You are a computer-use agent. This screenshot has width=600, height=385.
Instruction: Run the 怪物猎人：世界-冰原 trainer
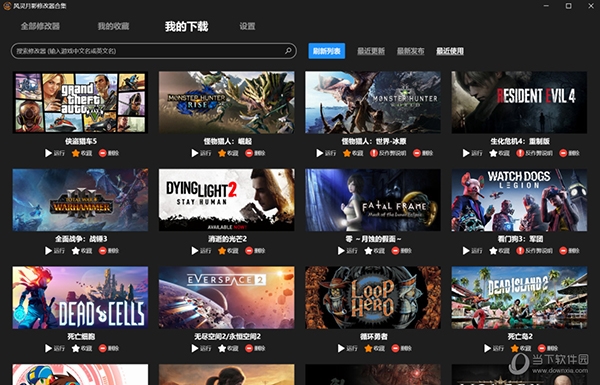point(326,153)
